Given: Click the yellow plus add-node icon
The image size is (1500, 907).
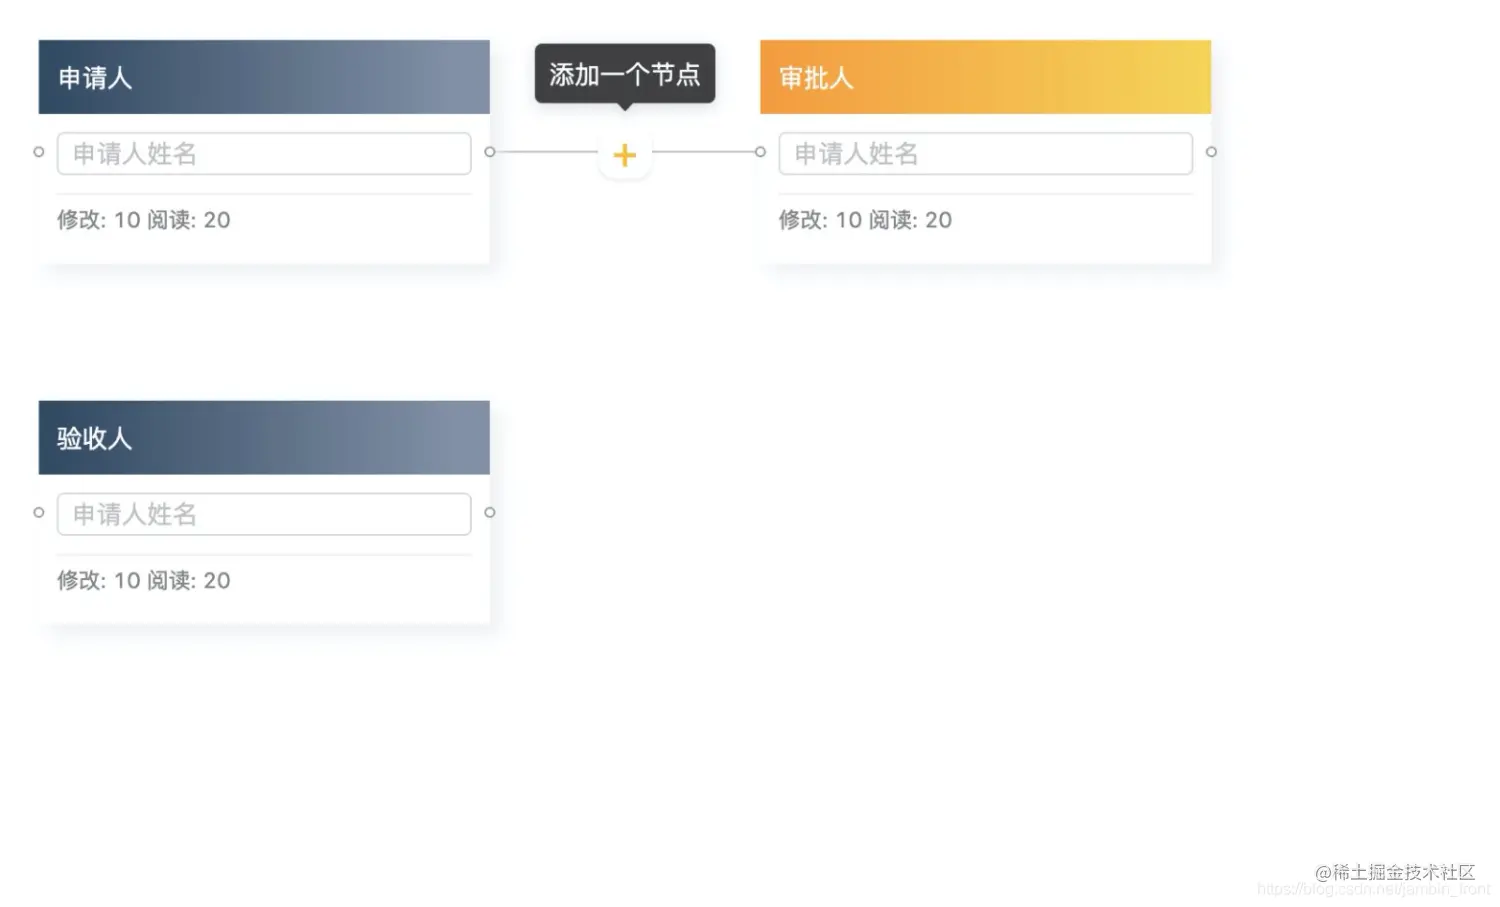Looking at the screenshot, I should pyautogui.click(x=624, y=155).
